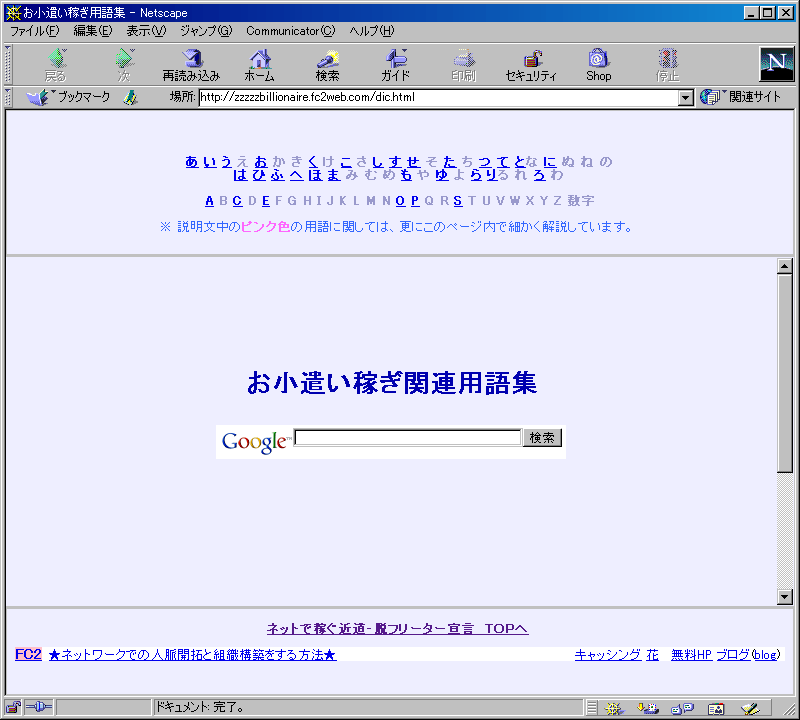The image size is (800, 720).
Task: Collapse the navigation toolbar handle
Action: click(x=8, y=64)
